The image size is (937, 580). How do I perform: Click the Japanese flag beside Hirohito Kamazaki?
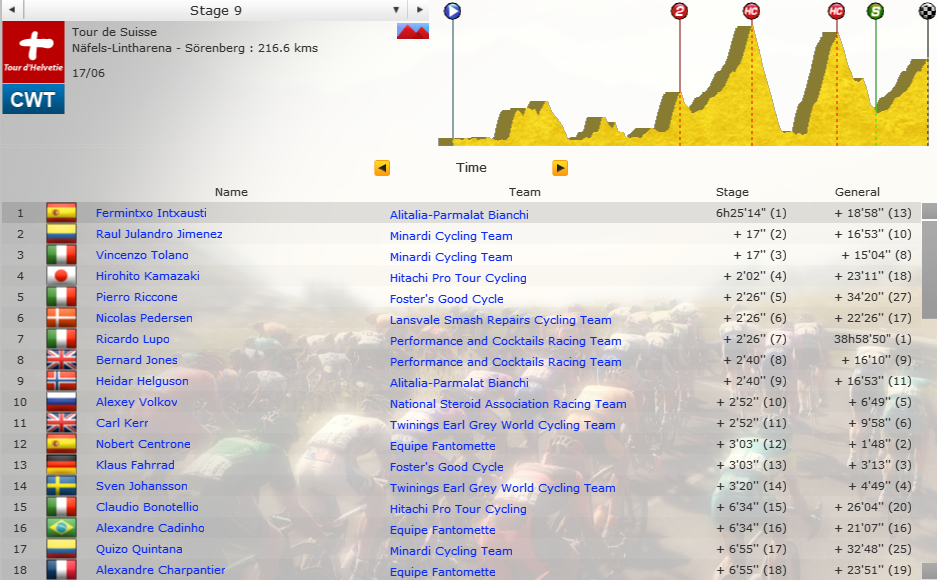click(x=62, y=275)
